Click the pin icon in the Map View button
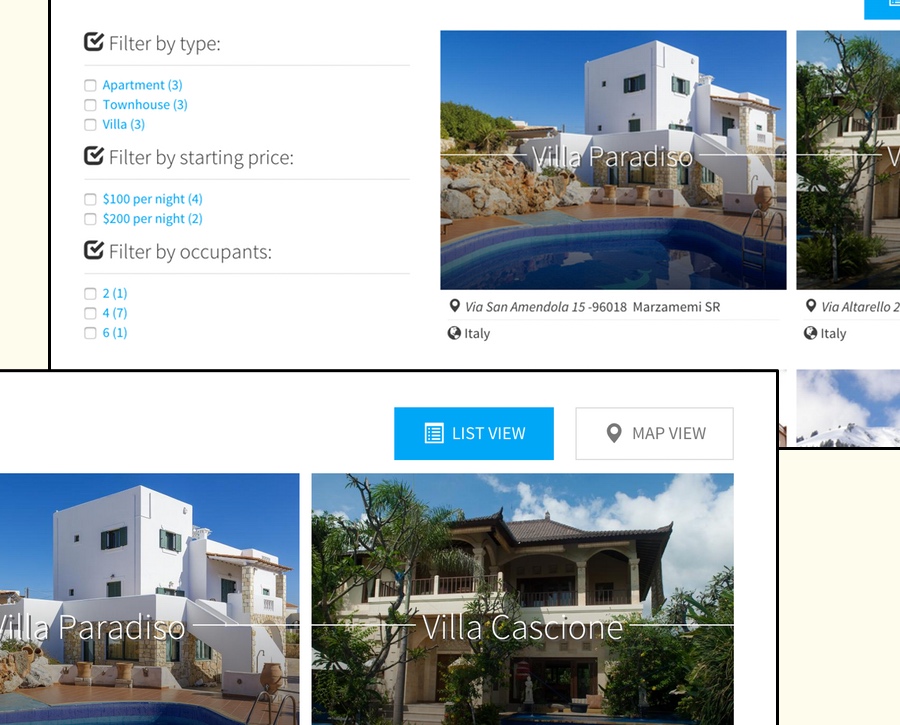The image size is (900, 725). coord(614,433)
